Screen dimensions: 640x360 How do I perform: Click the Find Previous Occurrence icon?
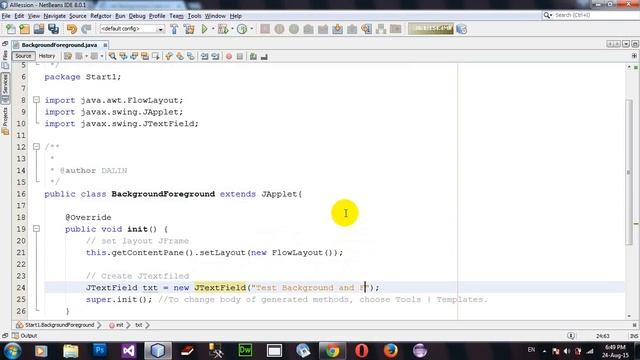pos(123,56)
